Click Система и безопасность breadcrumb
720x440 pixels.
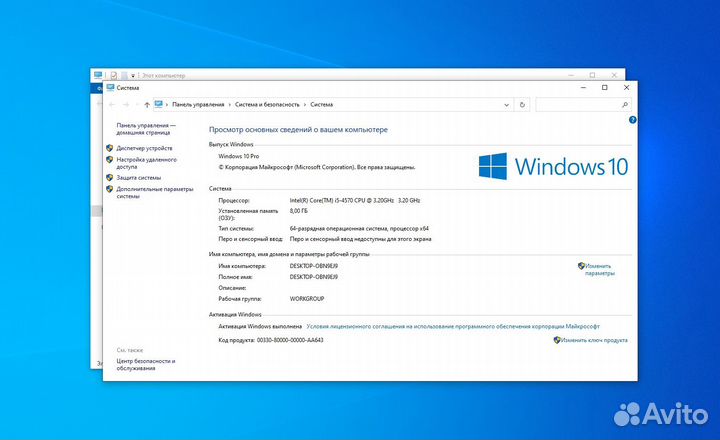pos(267,104)
